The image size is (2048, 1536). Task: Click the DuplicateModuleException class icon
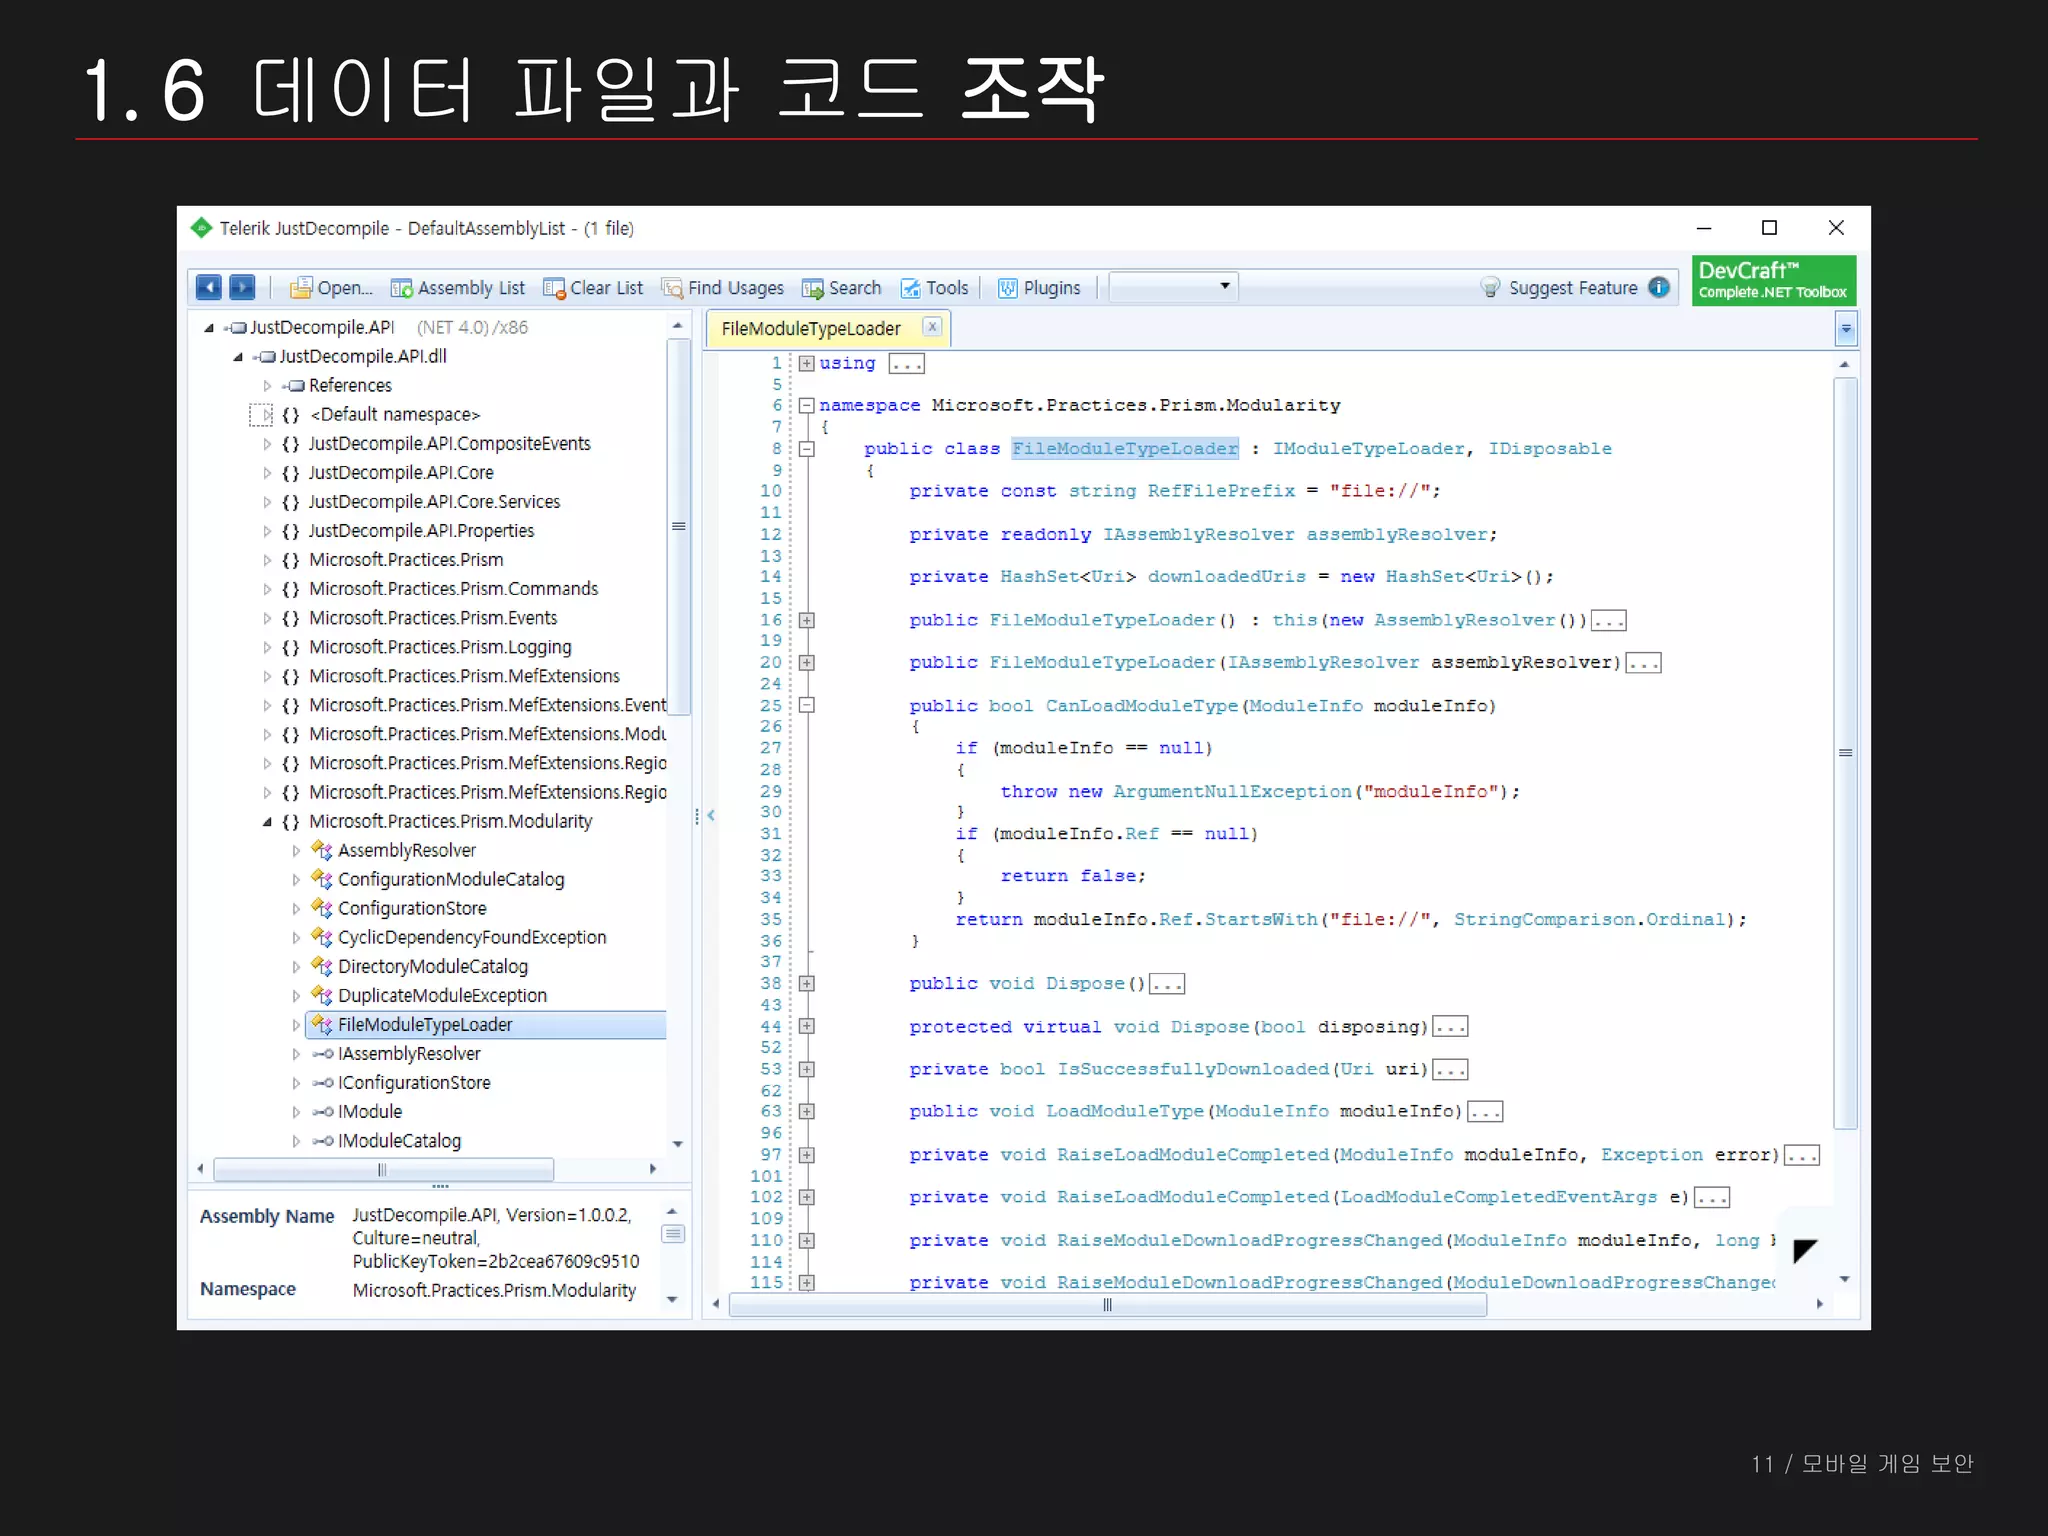coord(321,995)
